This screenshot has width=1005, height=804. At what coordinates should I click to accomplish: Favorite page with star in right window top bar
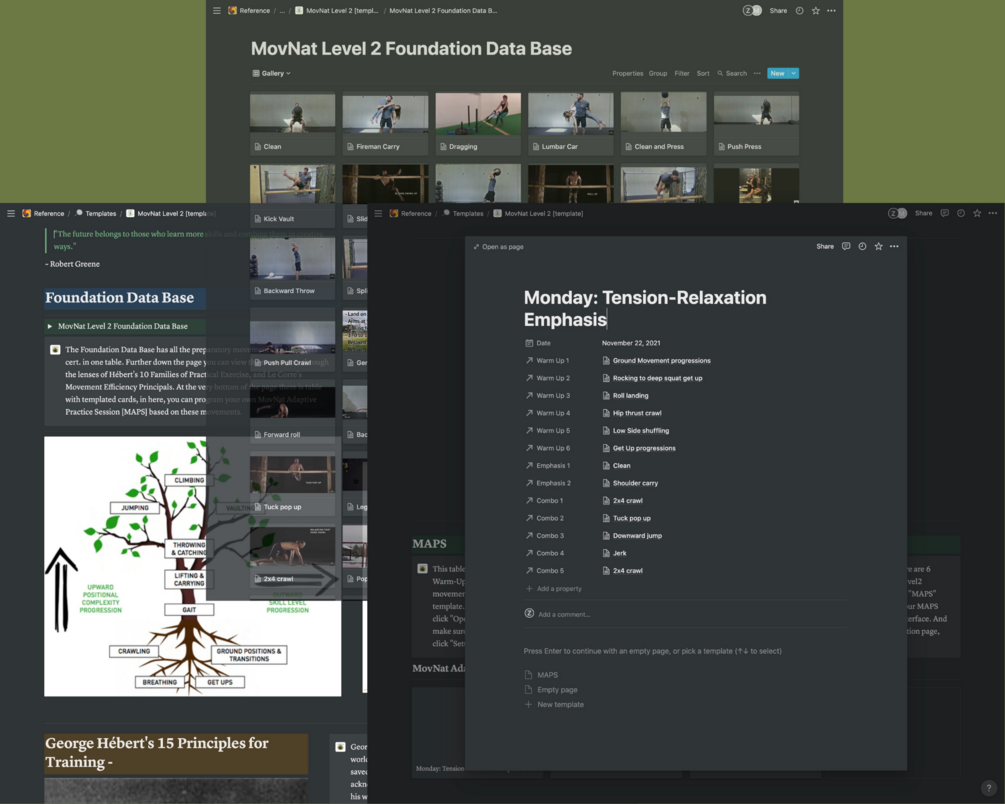click(x=977, y=214)
